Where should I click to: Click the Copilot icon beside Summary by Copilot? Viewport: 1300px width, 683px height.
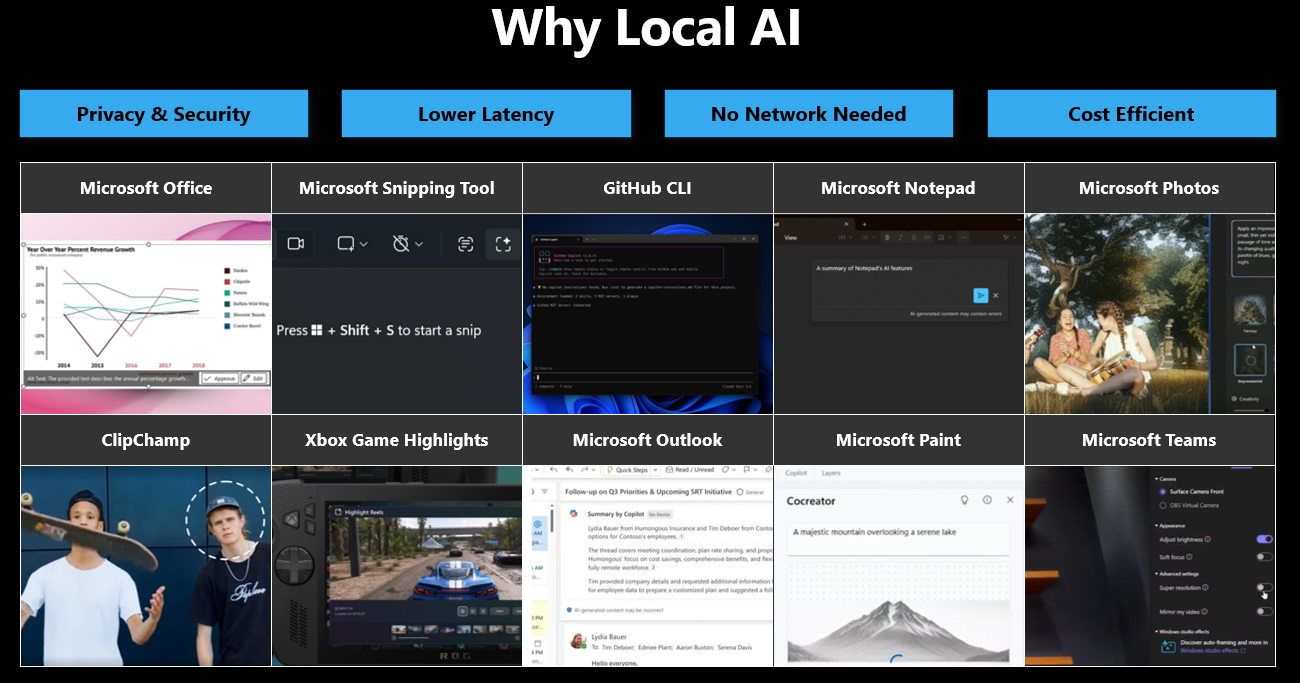coord(574,513)
